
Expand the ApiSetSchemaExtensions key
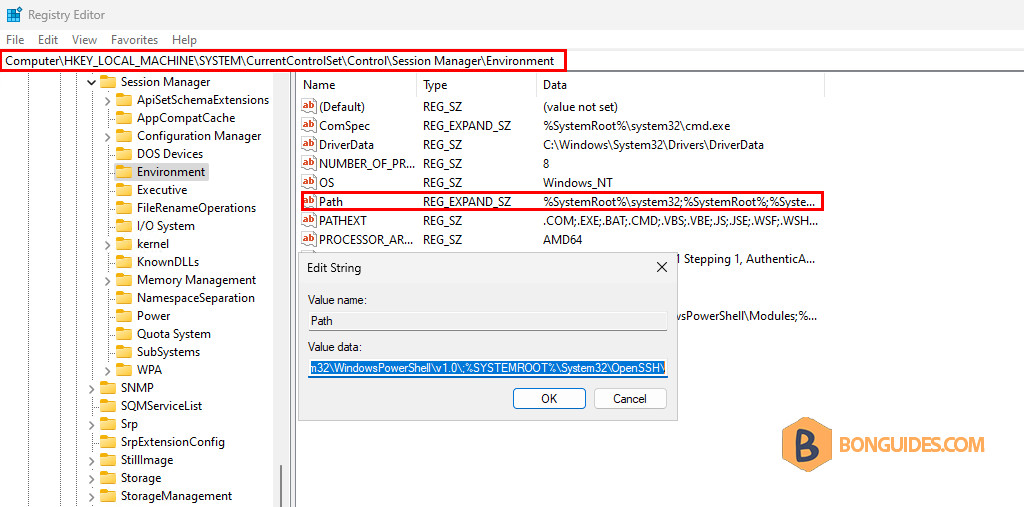coord(108,101)
